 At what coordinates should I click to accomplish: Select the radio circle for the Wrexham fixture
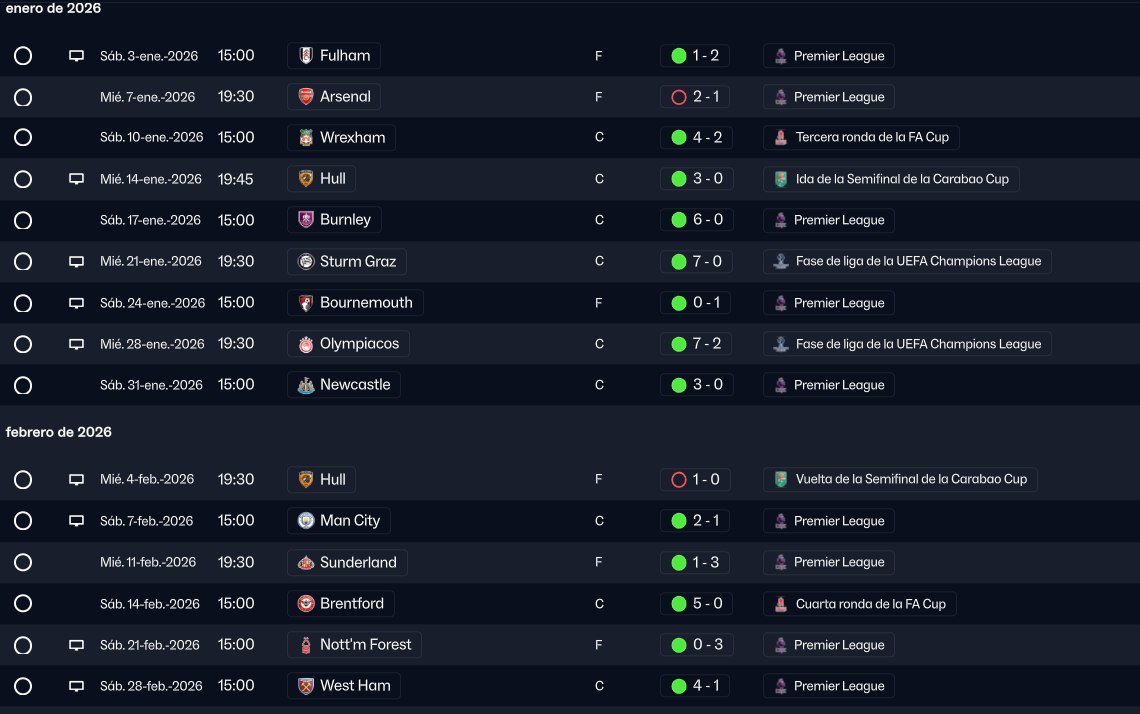[x=23, y=137]
